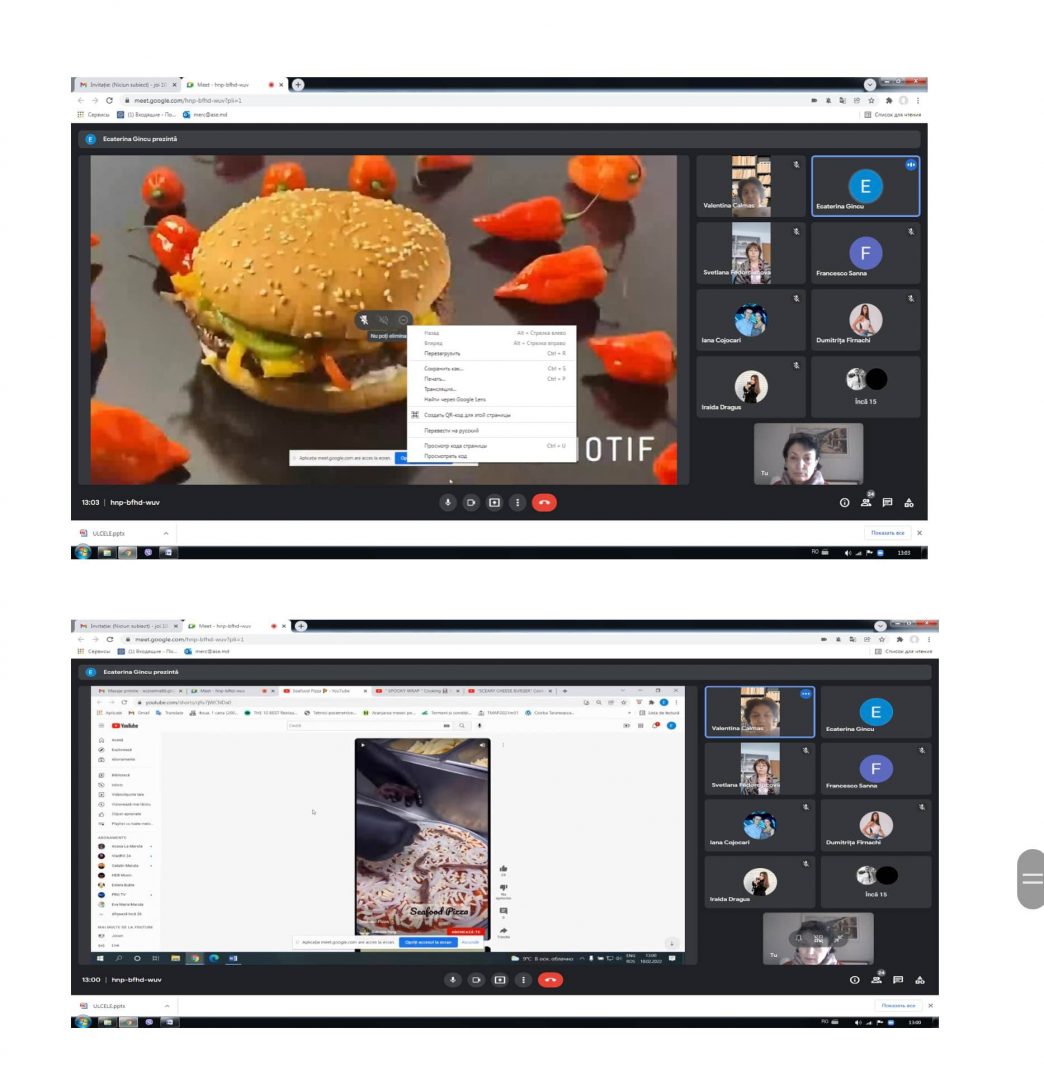1044x1080 pixels.
Task: Click present screen icon in top screenshot
Action: [494, 503]
